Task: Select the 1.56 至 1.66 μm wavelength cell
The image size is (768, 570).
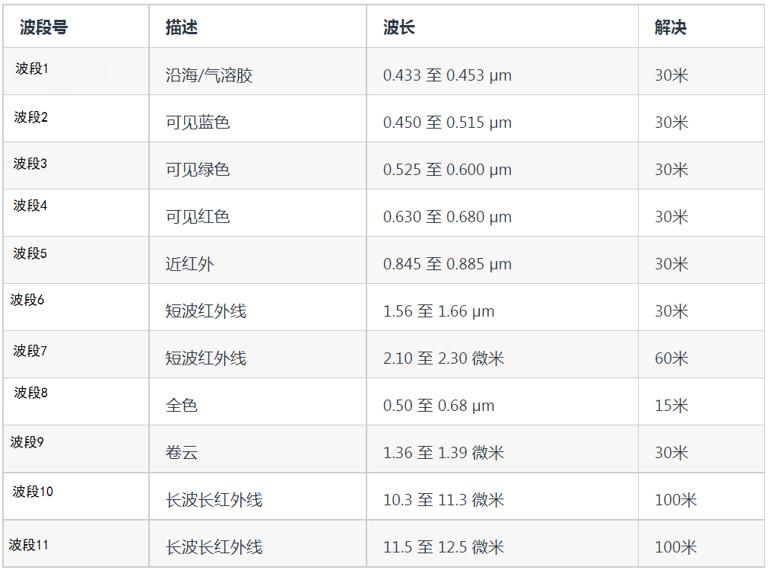Action: (438, 311)
